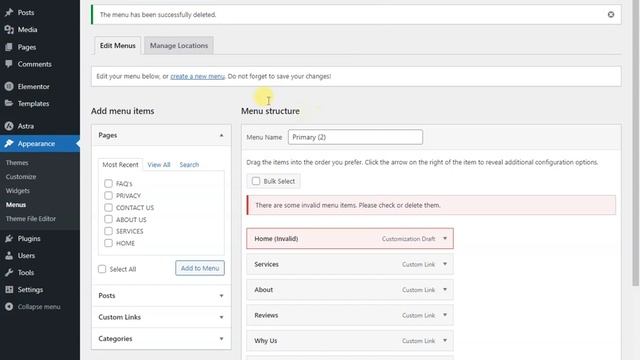Check the ABOUT US page checkbox

(x=108, y=219)
